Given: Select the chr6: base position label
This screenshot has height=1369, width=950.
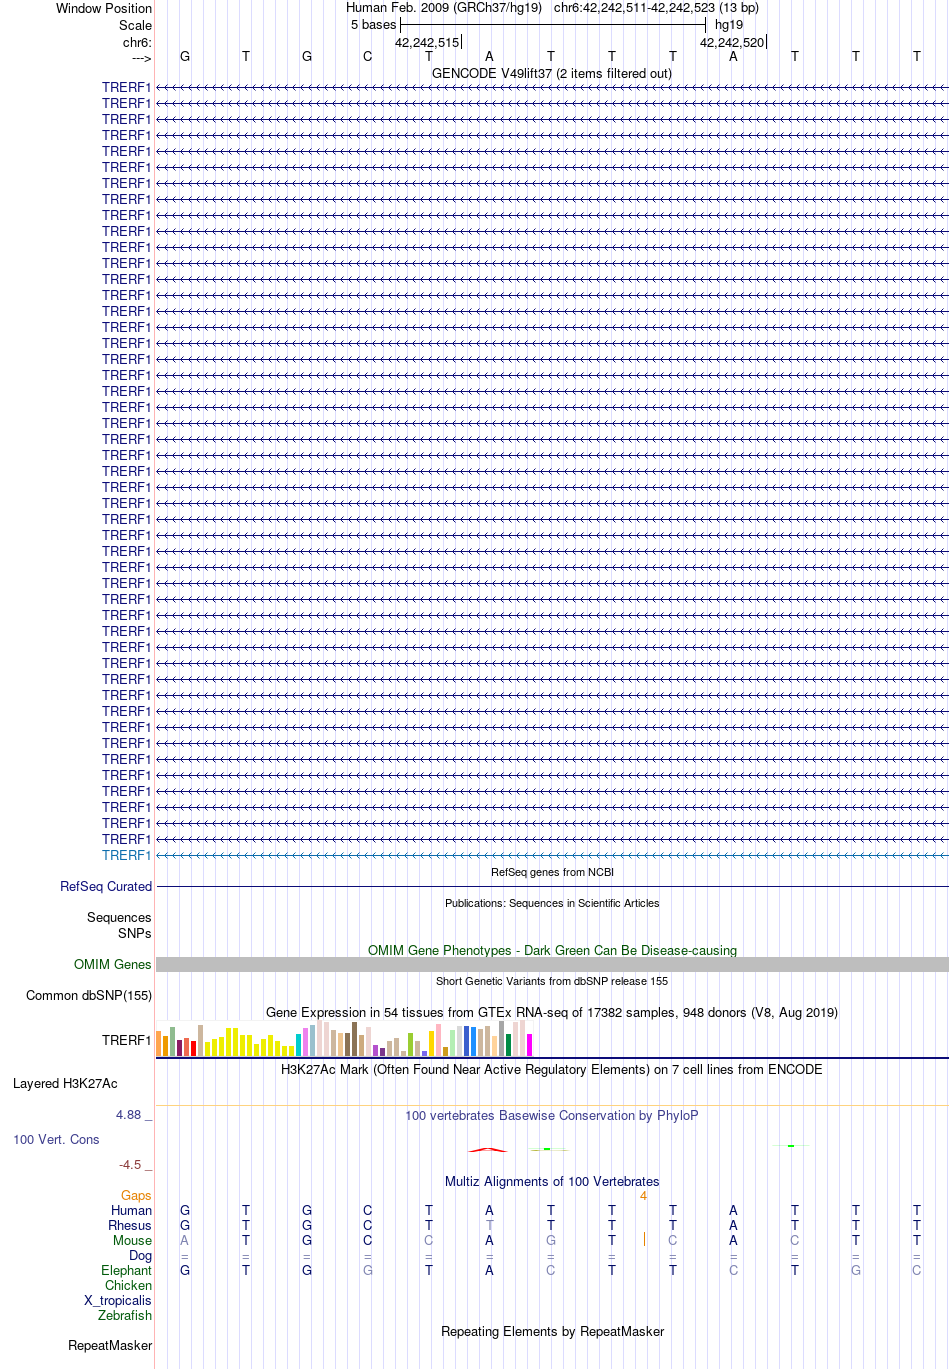Looking at the screenshot, I should 138,42.
